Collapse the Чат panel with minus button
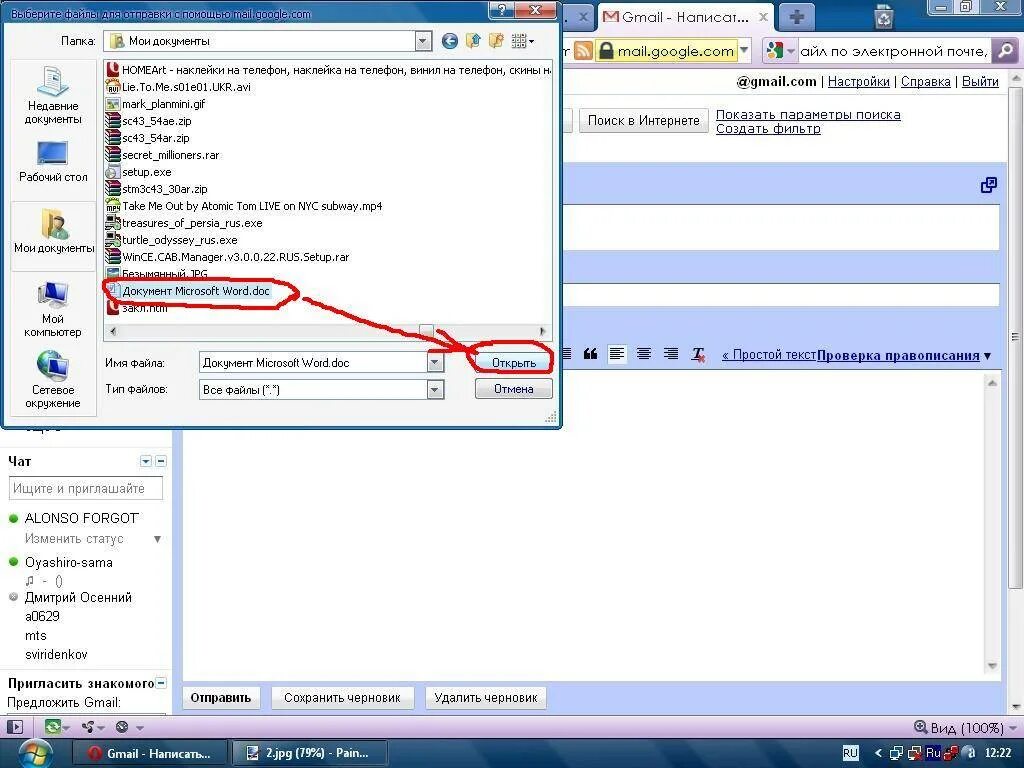Screen dimensions: 1024x768 pyautogui.click(x=161, y=462)
